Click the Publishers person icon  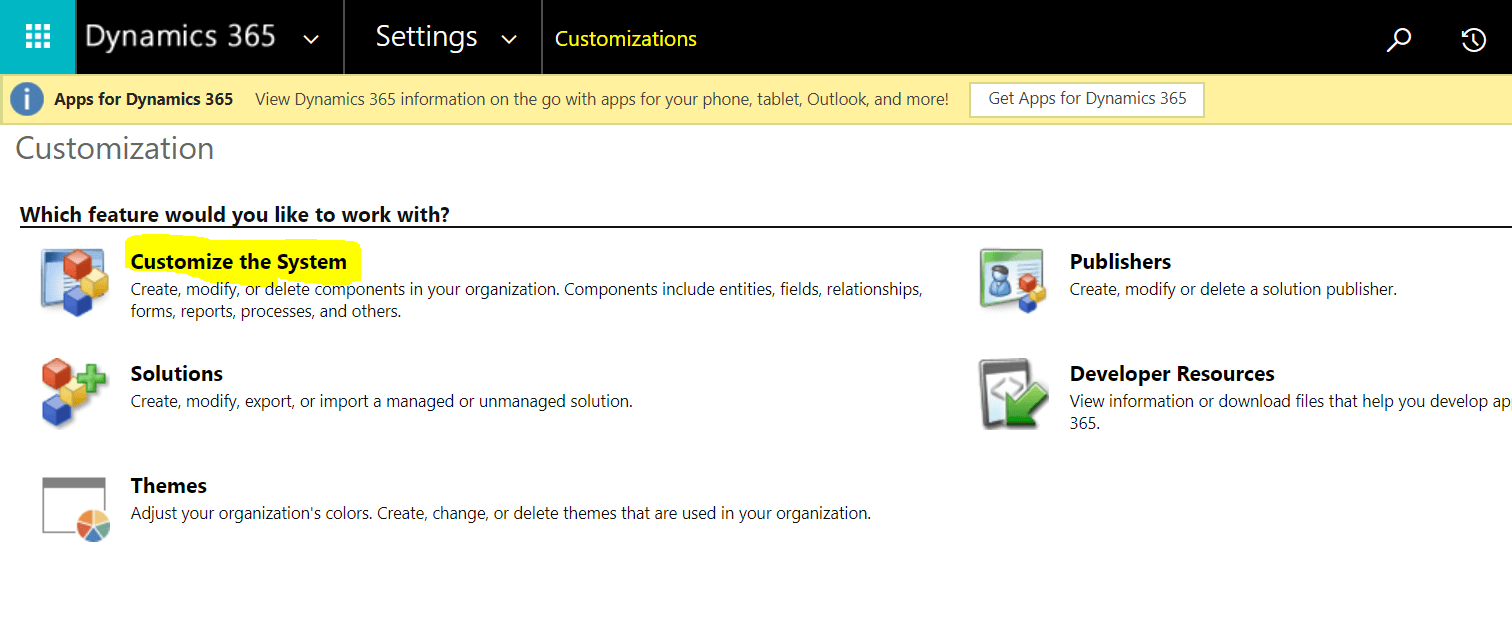(1012, 280)
